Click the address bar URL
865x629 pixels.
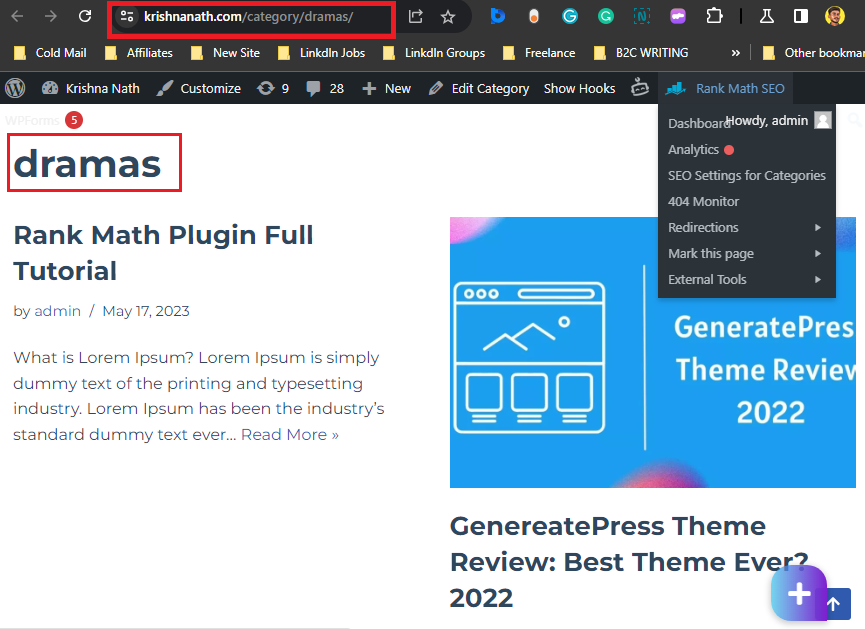(x=248, y=17)
